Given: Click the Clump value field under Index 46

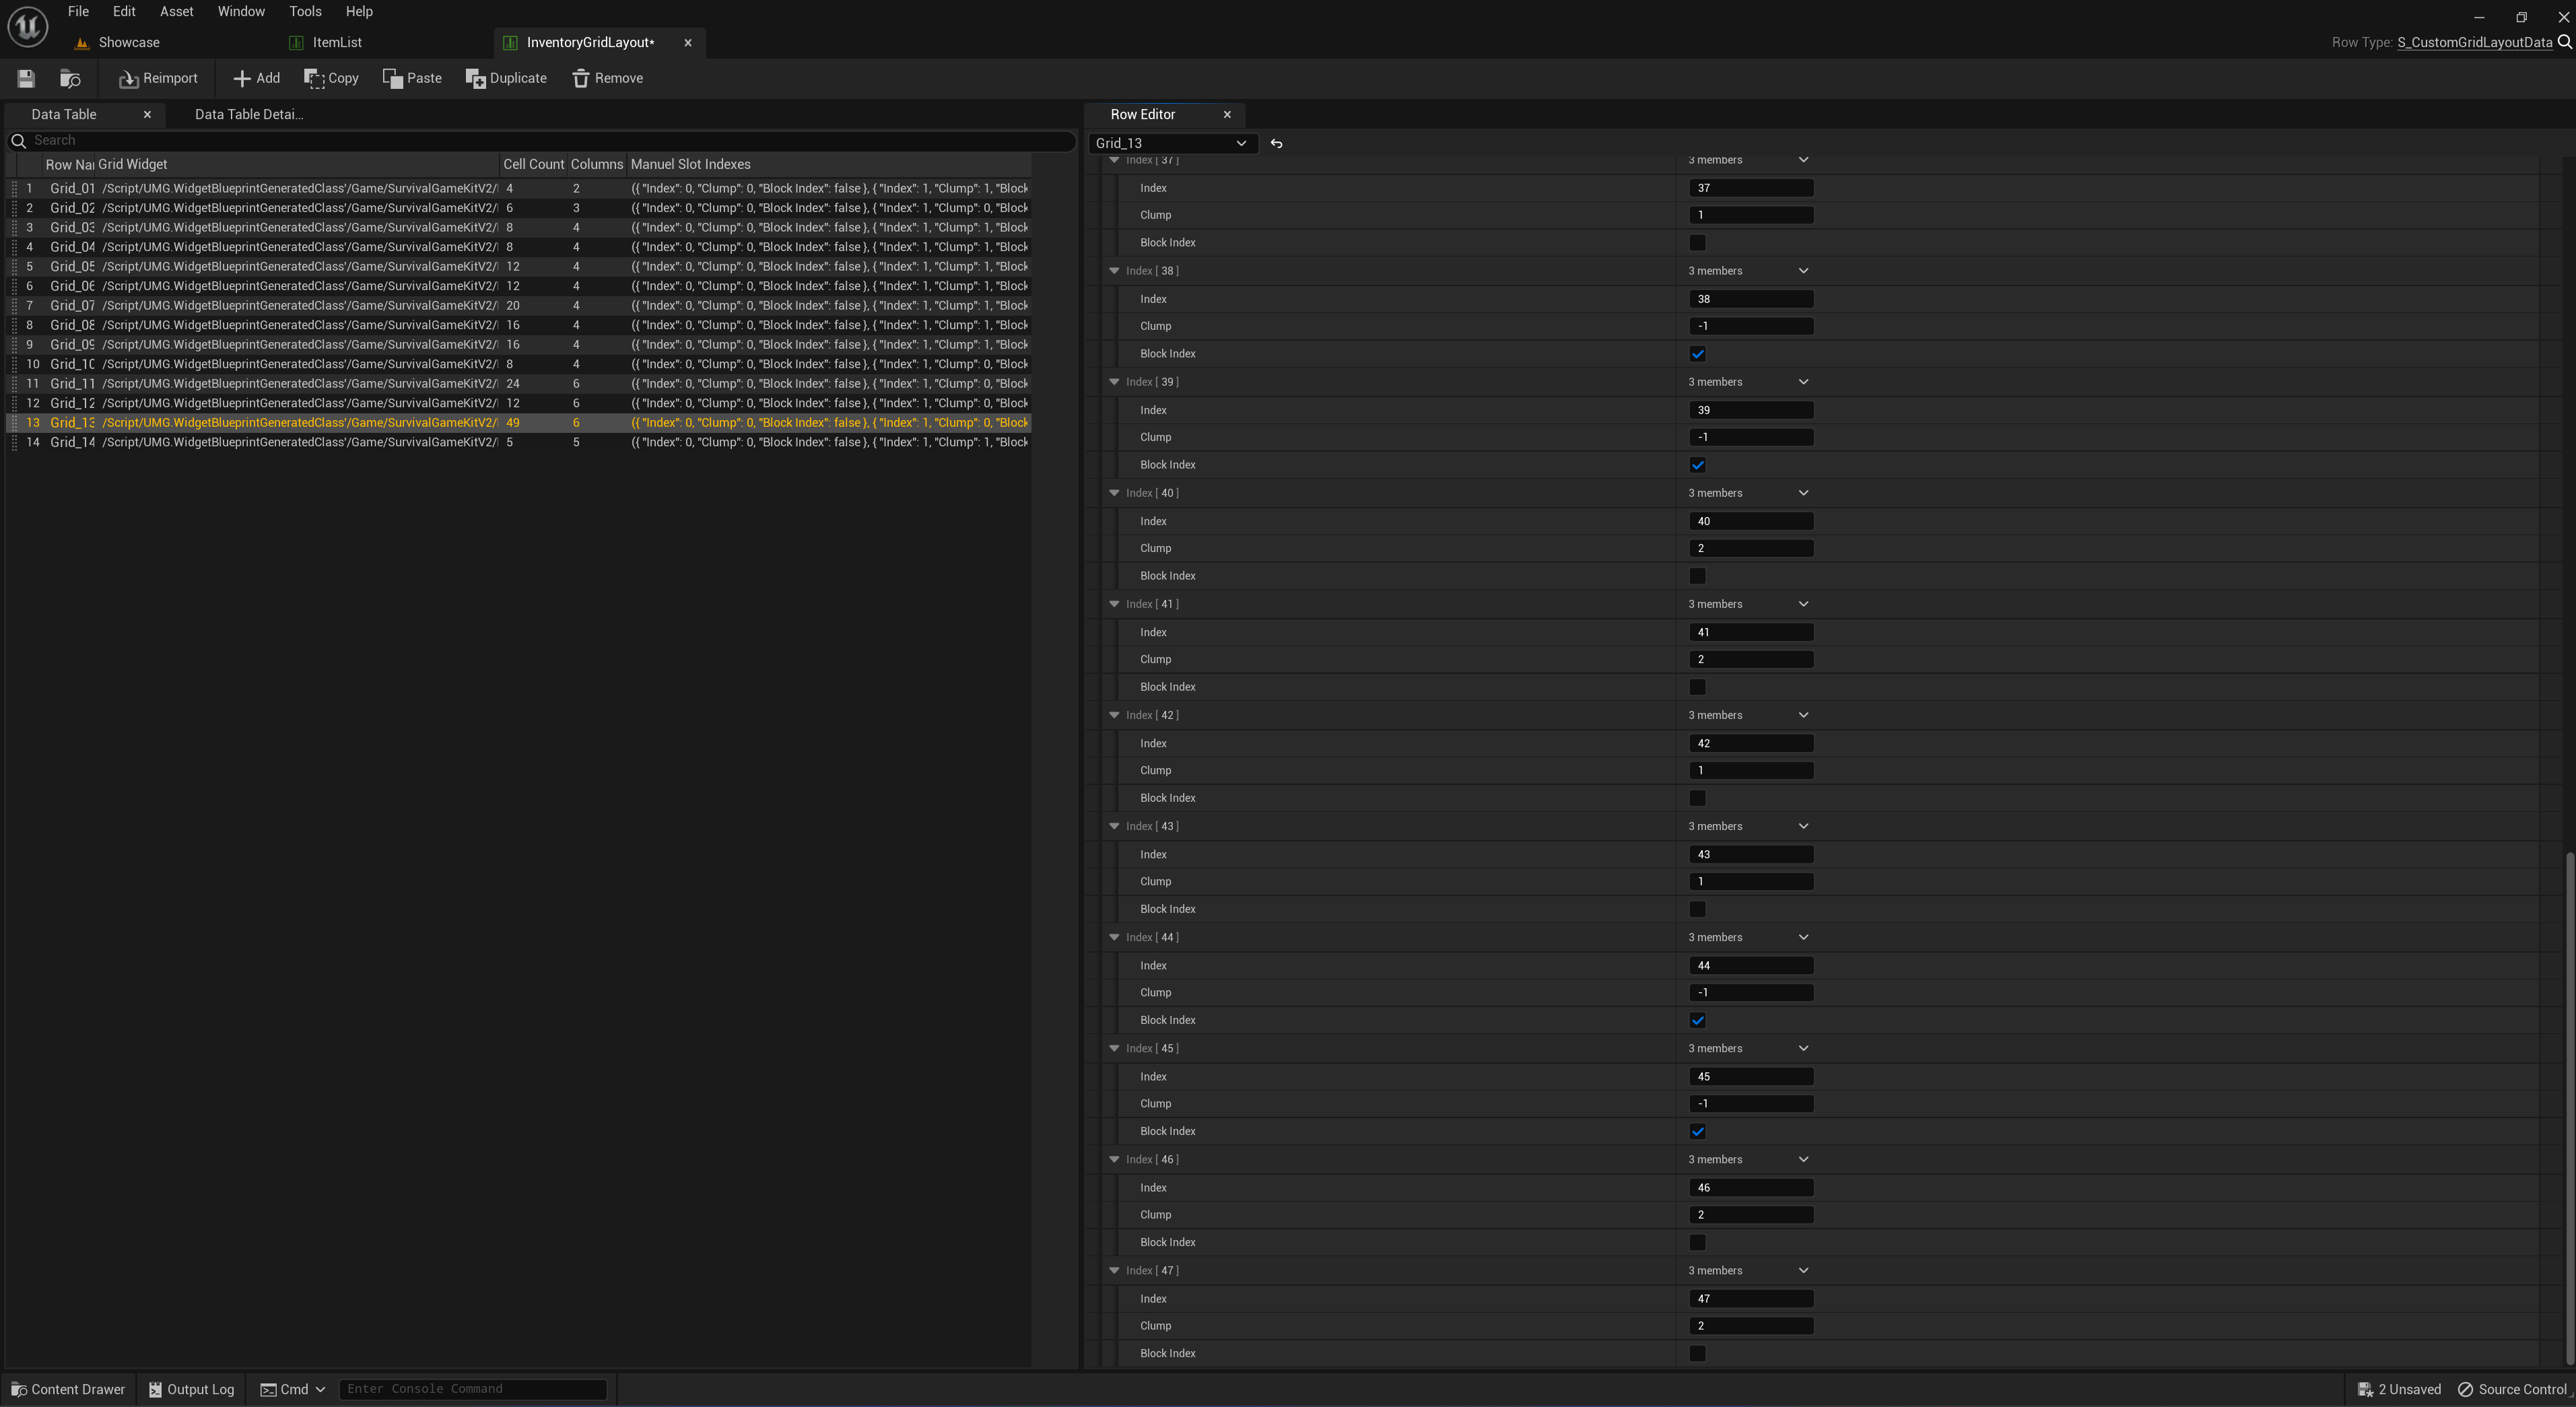Looking at the screenshot, I should pos(1750,1215).
